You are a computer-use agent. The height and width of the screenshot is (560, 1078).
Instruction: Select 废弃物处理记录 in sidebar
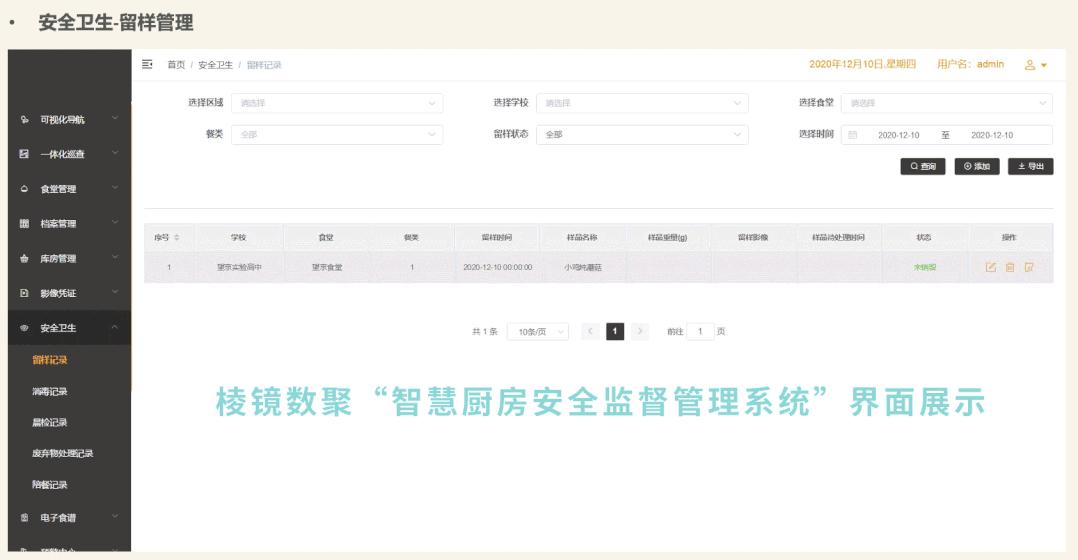[63, 453]
